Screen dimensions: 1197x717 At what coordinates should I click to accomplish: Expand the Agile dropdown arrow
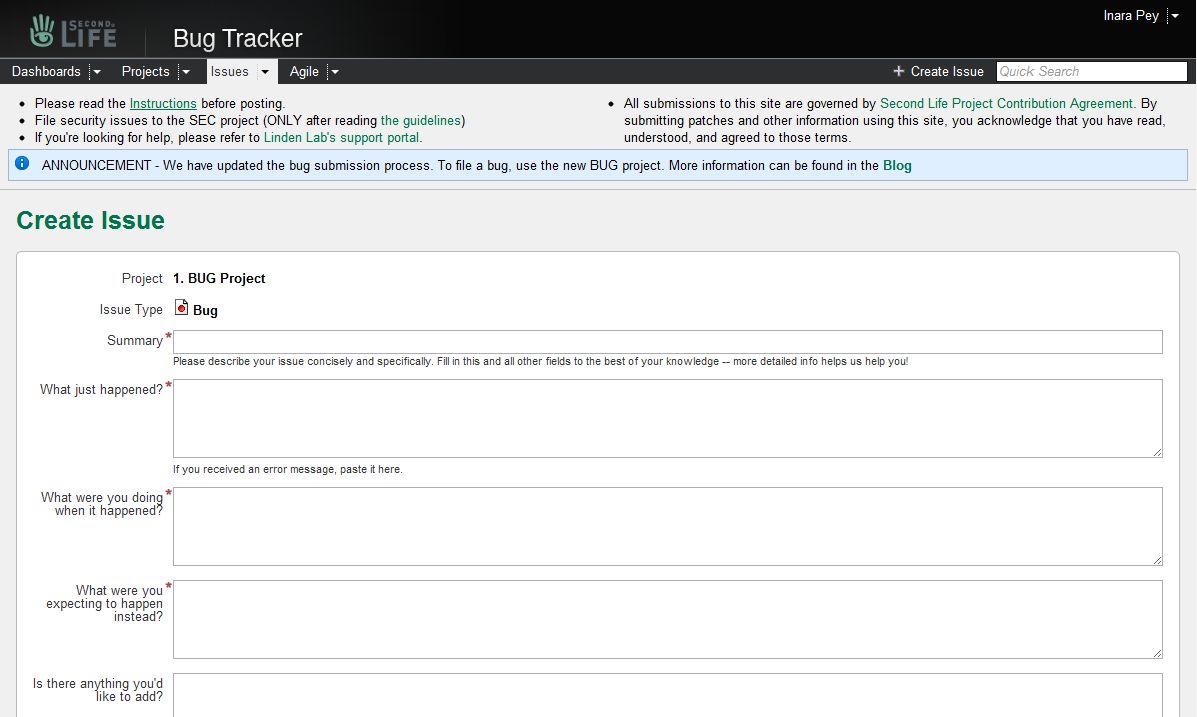click(x=334, y=72)
